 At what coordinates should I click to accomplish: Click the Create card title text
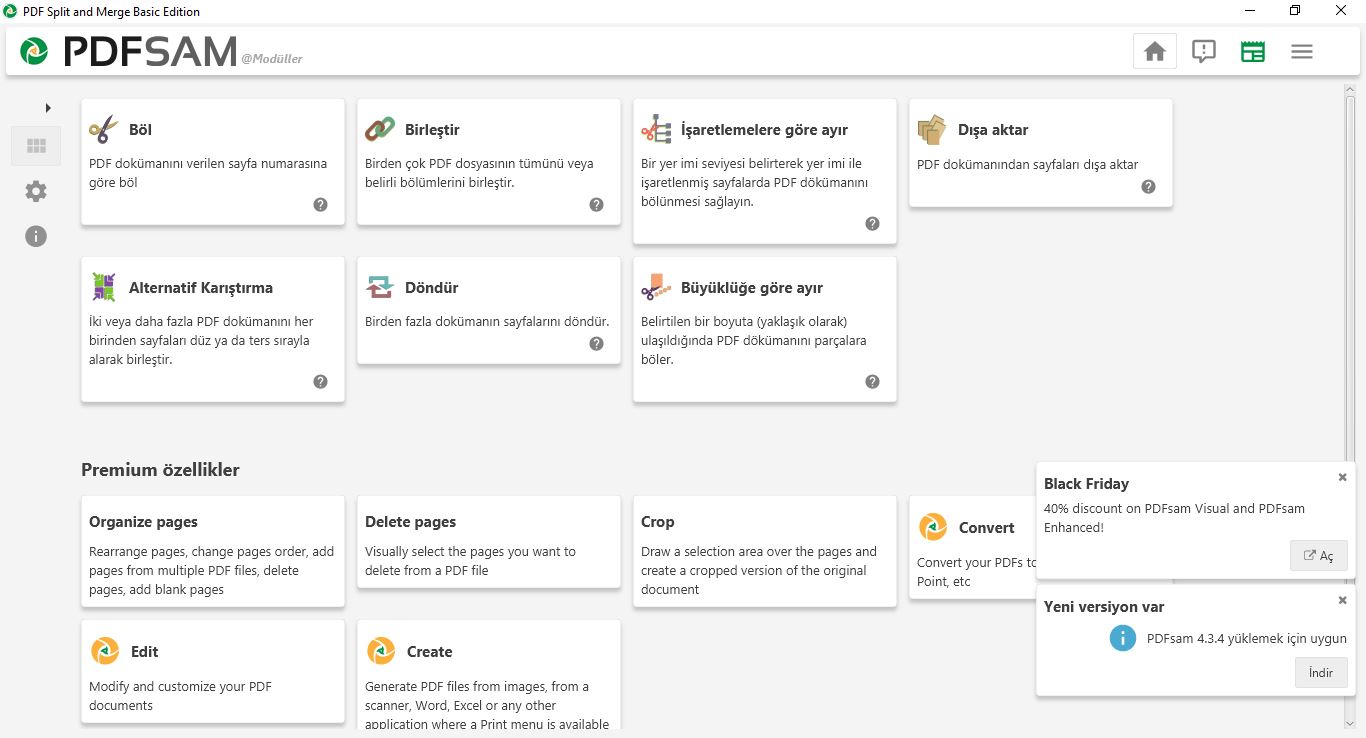(x=430, y=652)
